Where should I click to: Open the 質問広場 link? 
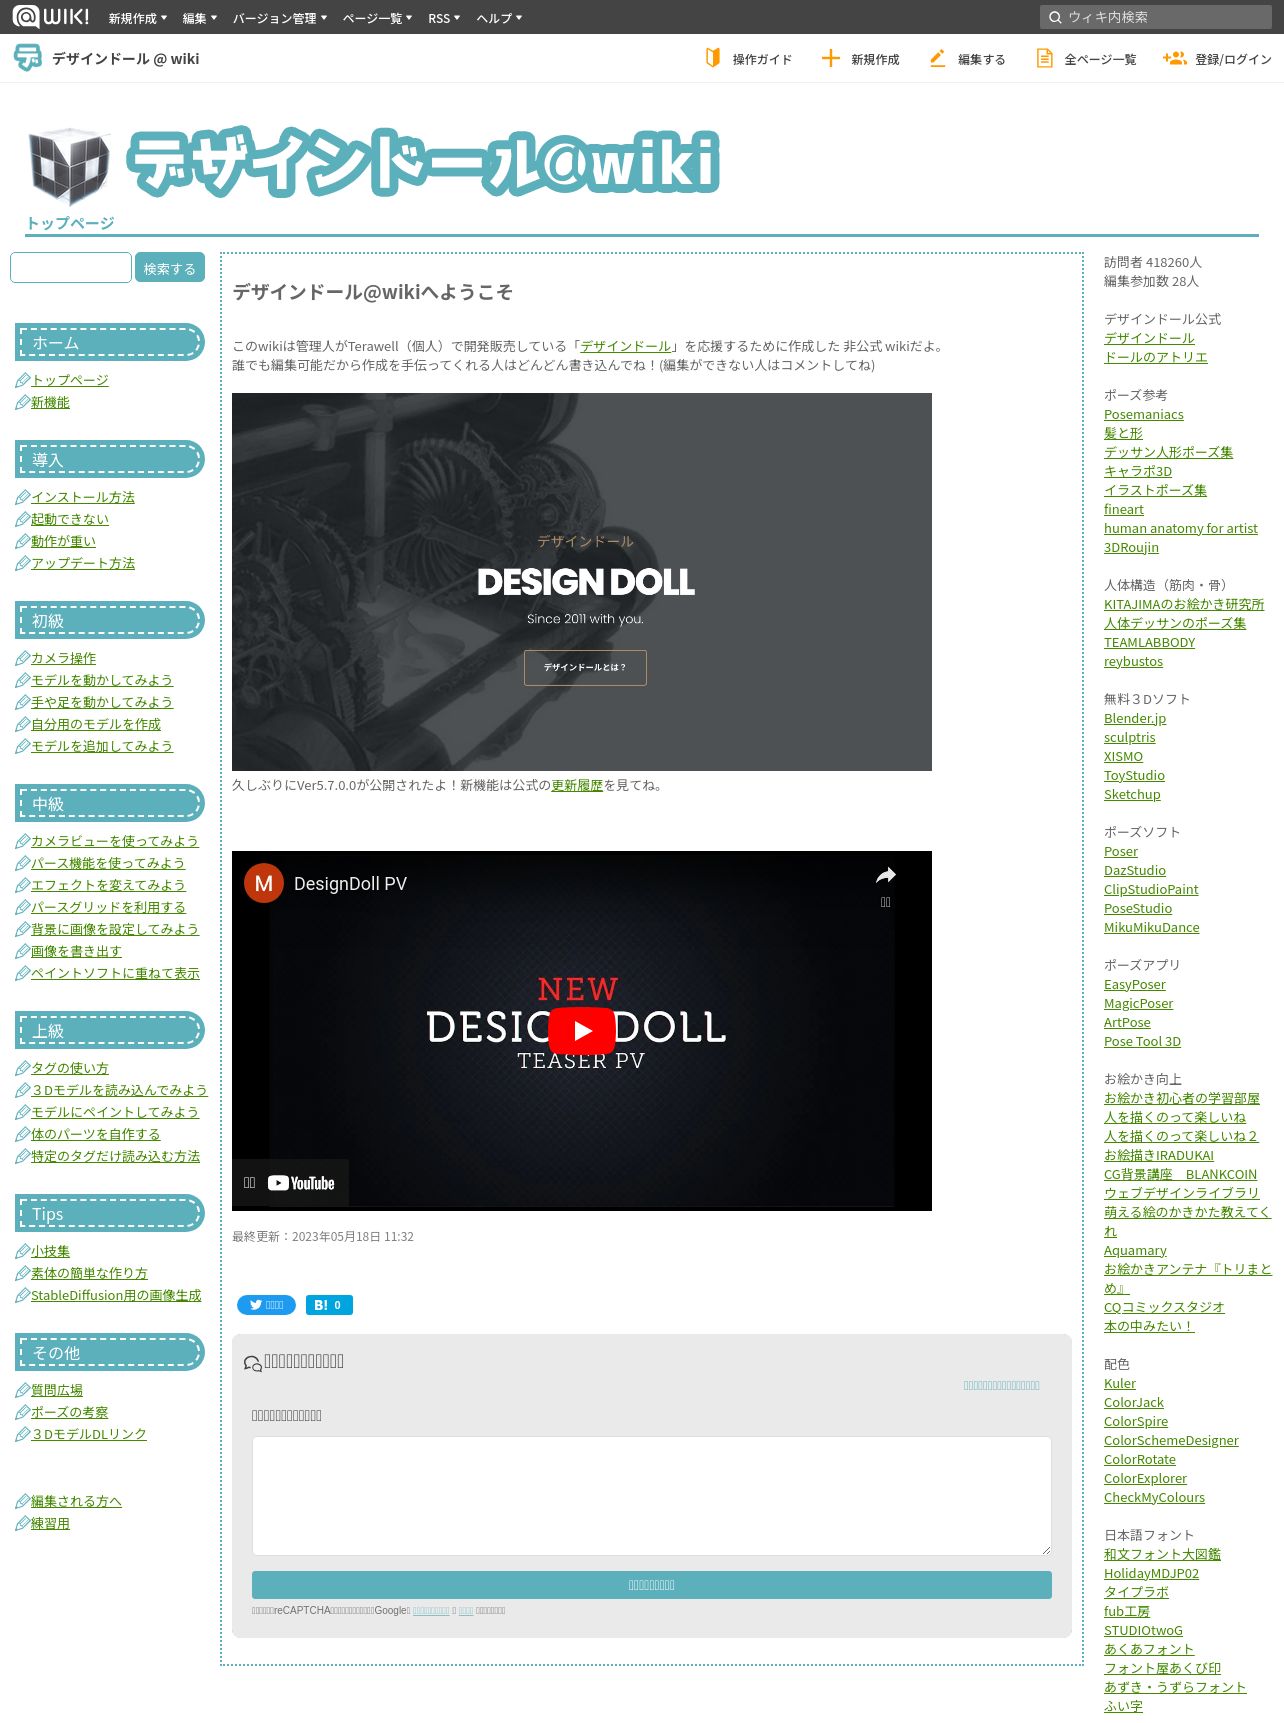[57, 1390]
